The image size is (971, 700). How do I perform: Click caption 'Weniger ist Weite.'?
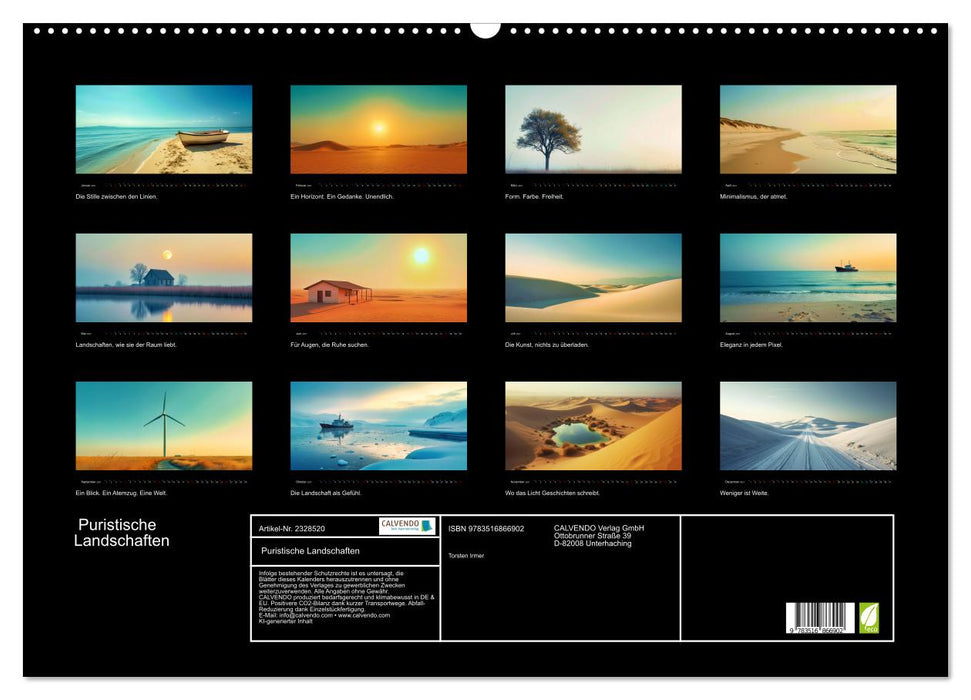(x=744, y=493)
